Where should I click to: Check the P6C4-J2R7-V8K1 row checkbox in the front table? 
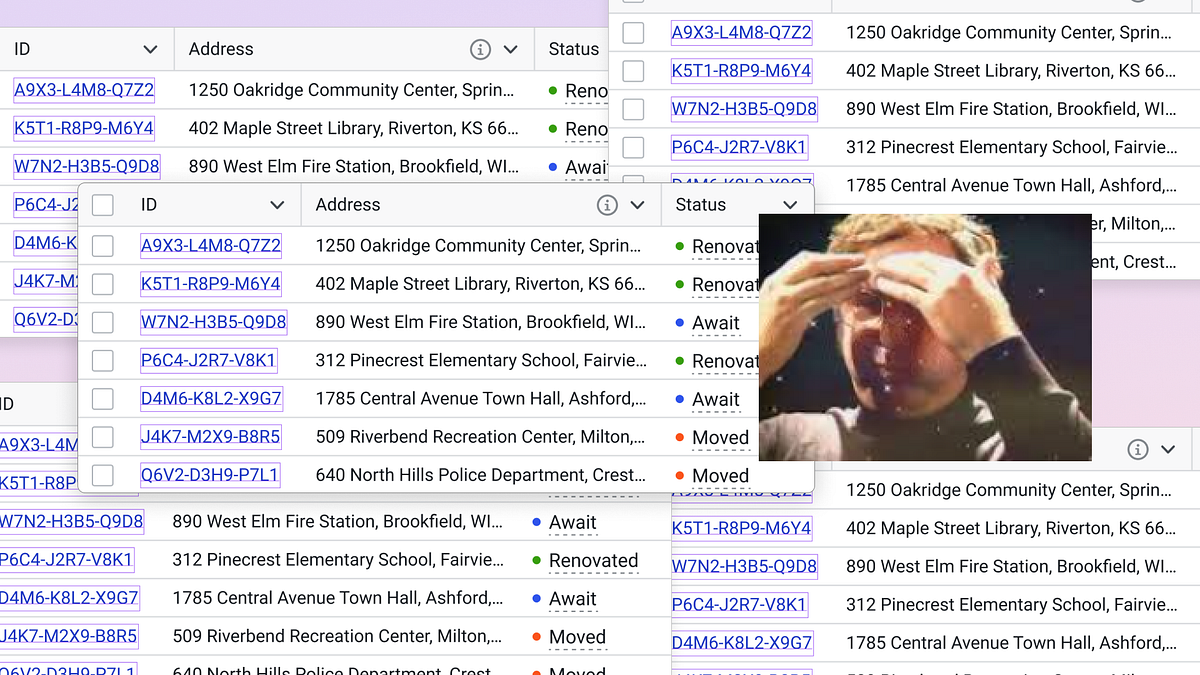102,360
